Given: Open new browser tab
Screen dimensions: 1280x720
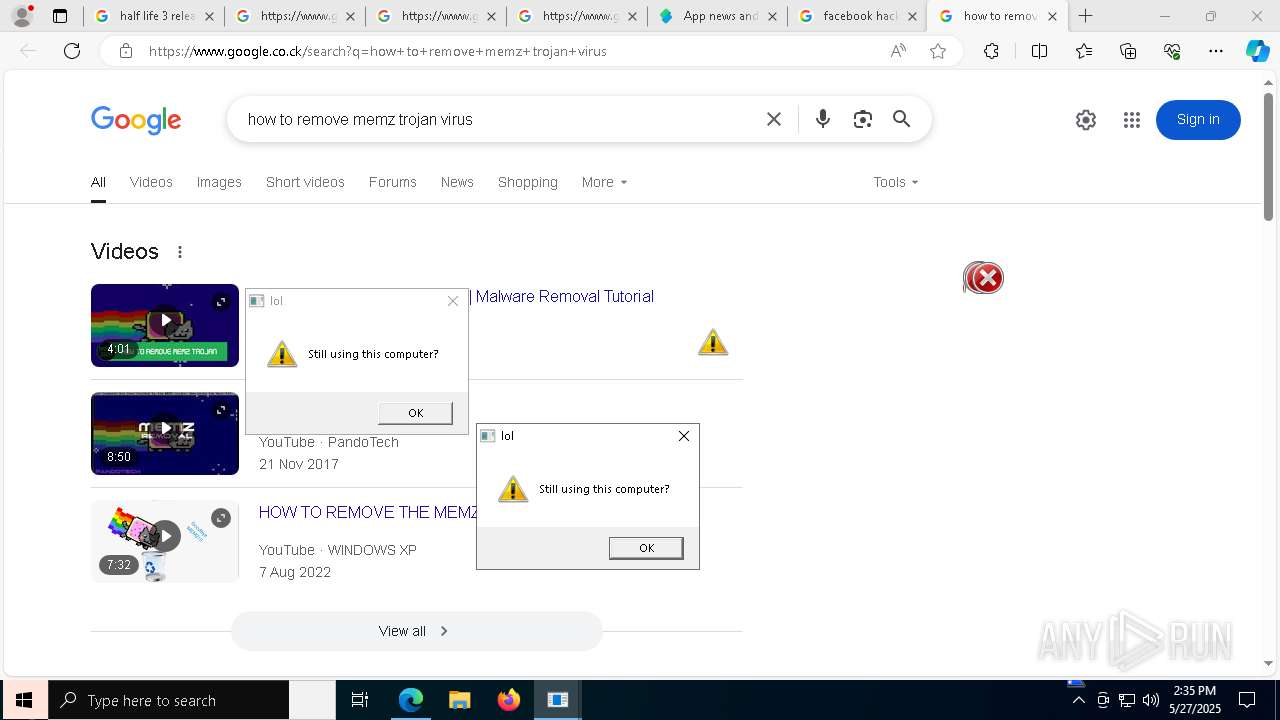Looking at the screenshot, I should [1086, 16].
